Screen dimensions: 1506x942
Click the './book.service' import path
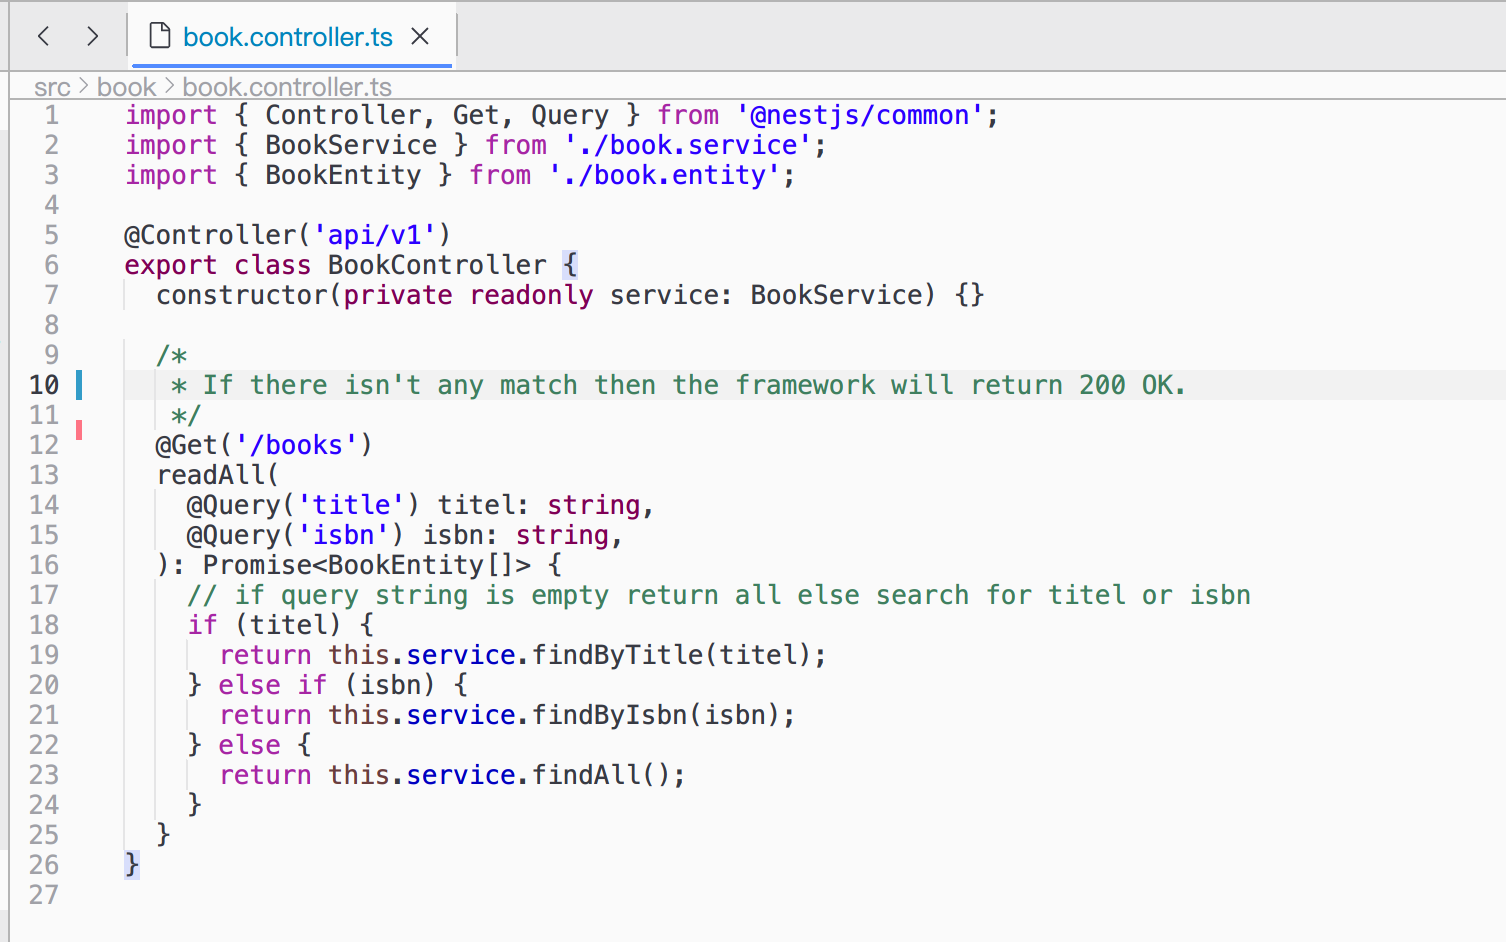click(688, 145)
